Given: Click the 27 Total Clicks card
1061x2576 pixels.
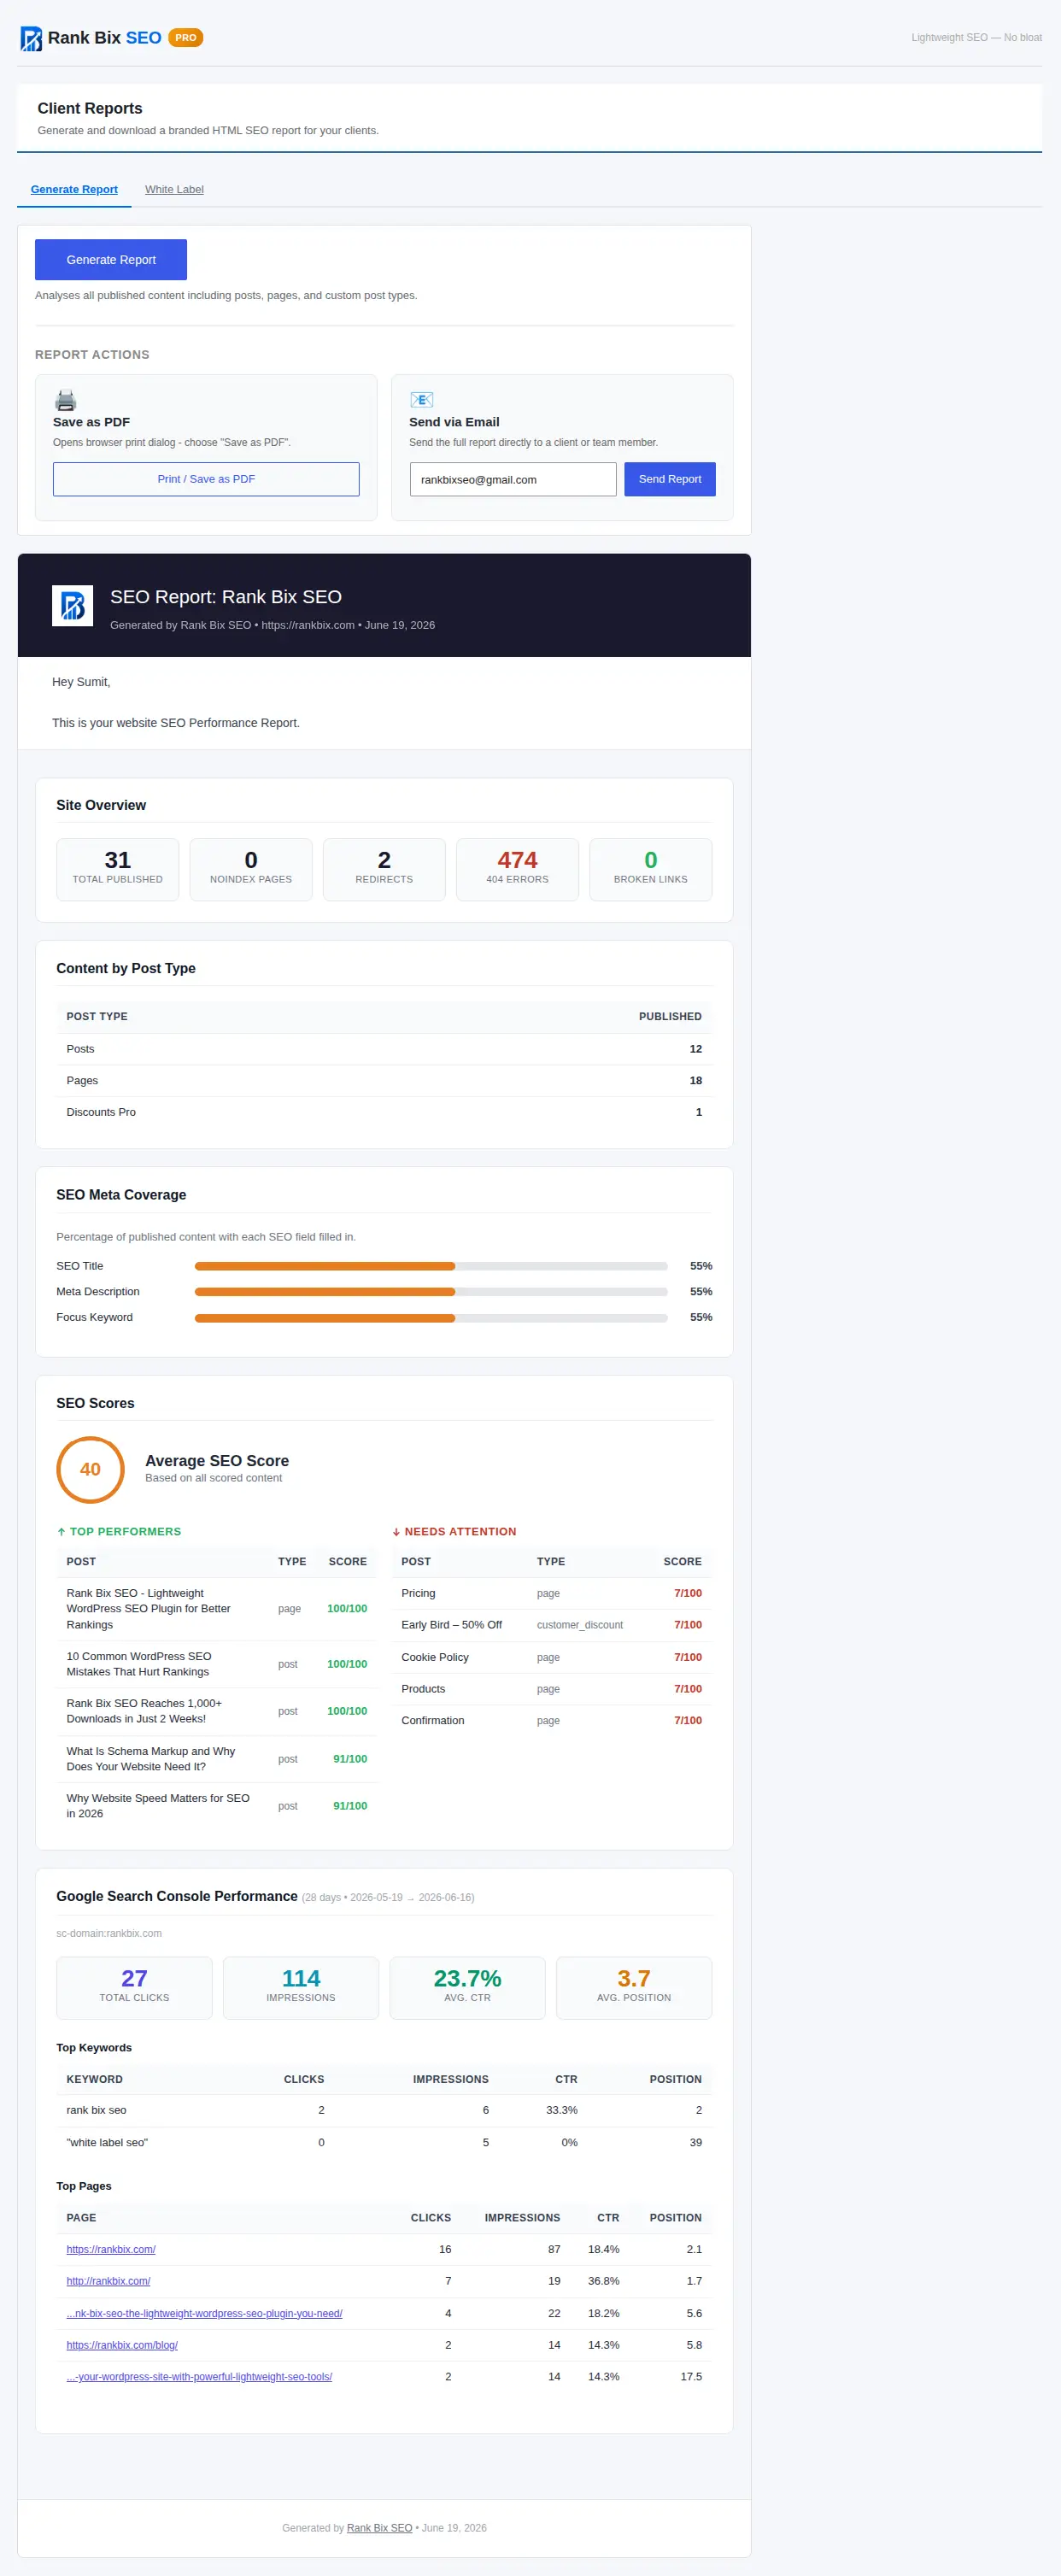Looking at the screenshot, I should point(134,1988).
